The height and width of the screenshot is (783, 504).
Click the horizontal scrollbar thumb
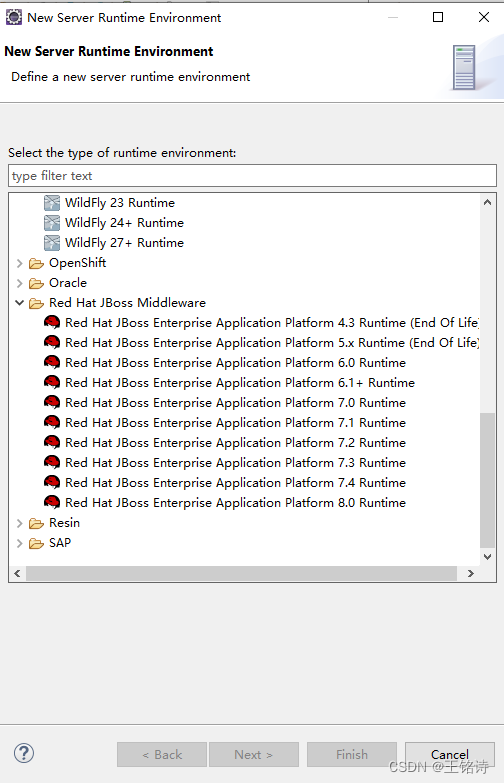pos(241,573)
